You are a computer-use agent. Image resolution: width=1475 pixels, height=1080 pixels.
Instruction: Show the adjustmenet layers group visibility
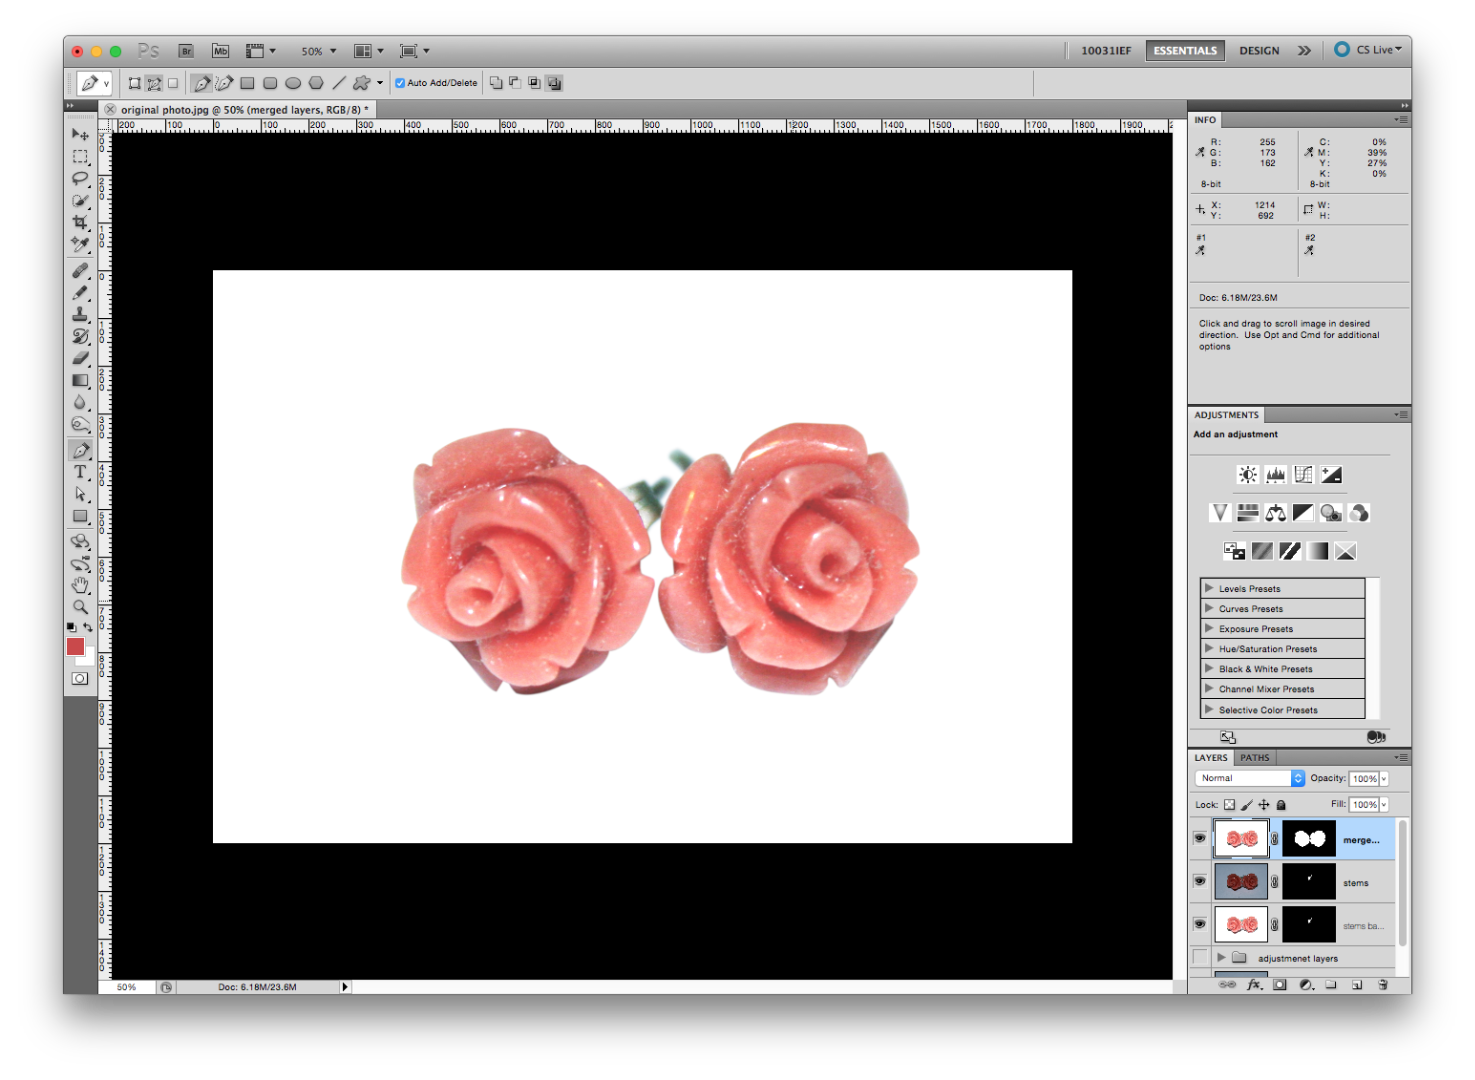1200,957
